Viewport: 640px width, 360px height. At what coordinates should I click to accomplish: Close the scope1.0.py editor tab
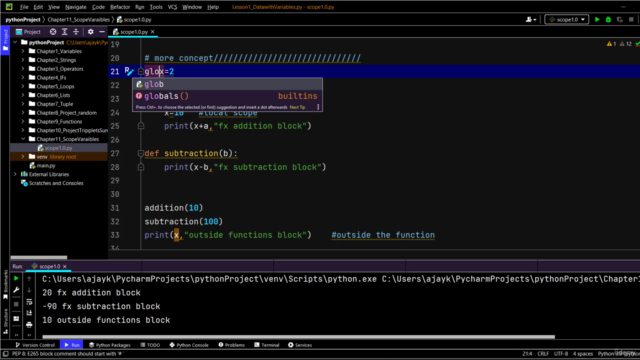[153, 31]
